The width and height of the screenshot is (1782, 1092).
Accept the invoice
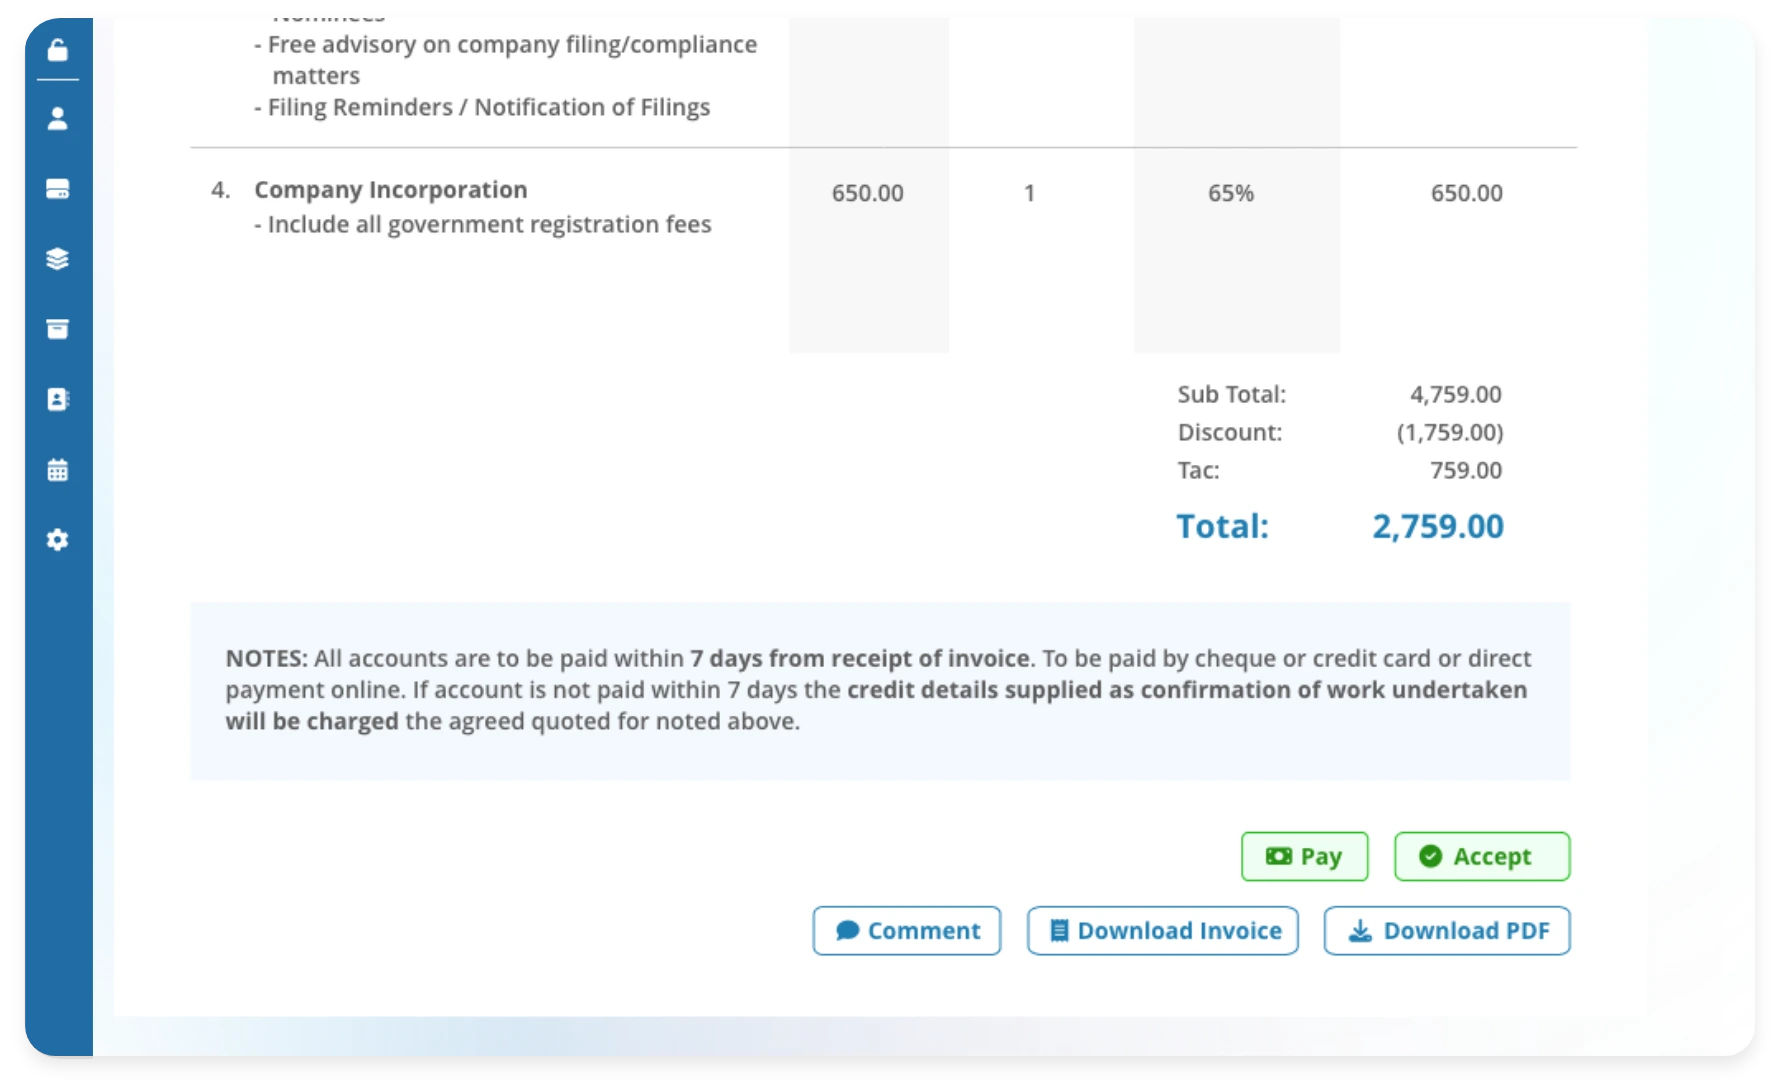pos(1481,856)
